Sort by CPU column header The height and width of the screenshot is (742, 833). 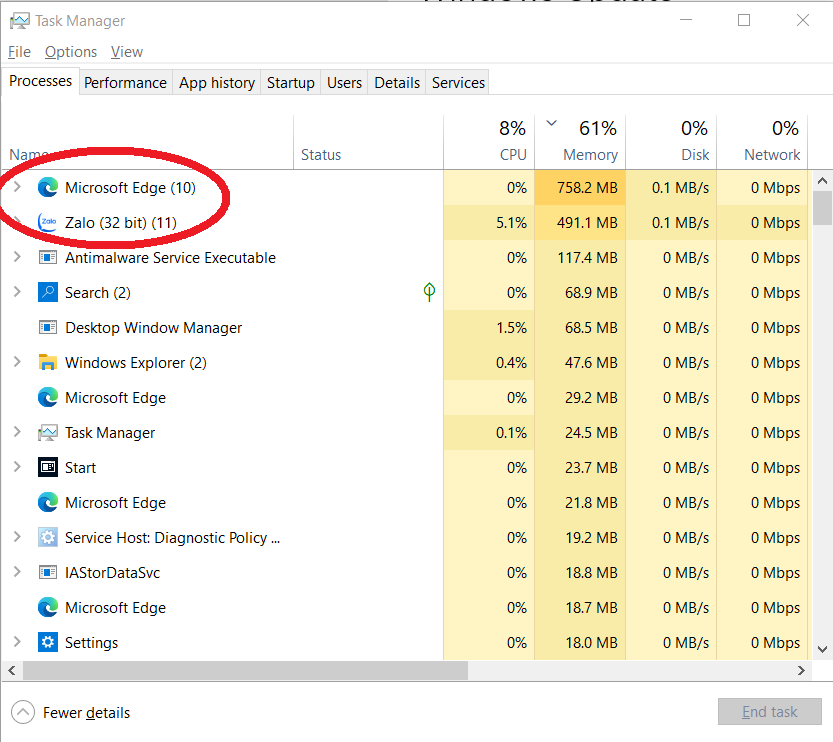(x=489, y=141)
